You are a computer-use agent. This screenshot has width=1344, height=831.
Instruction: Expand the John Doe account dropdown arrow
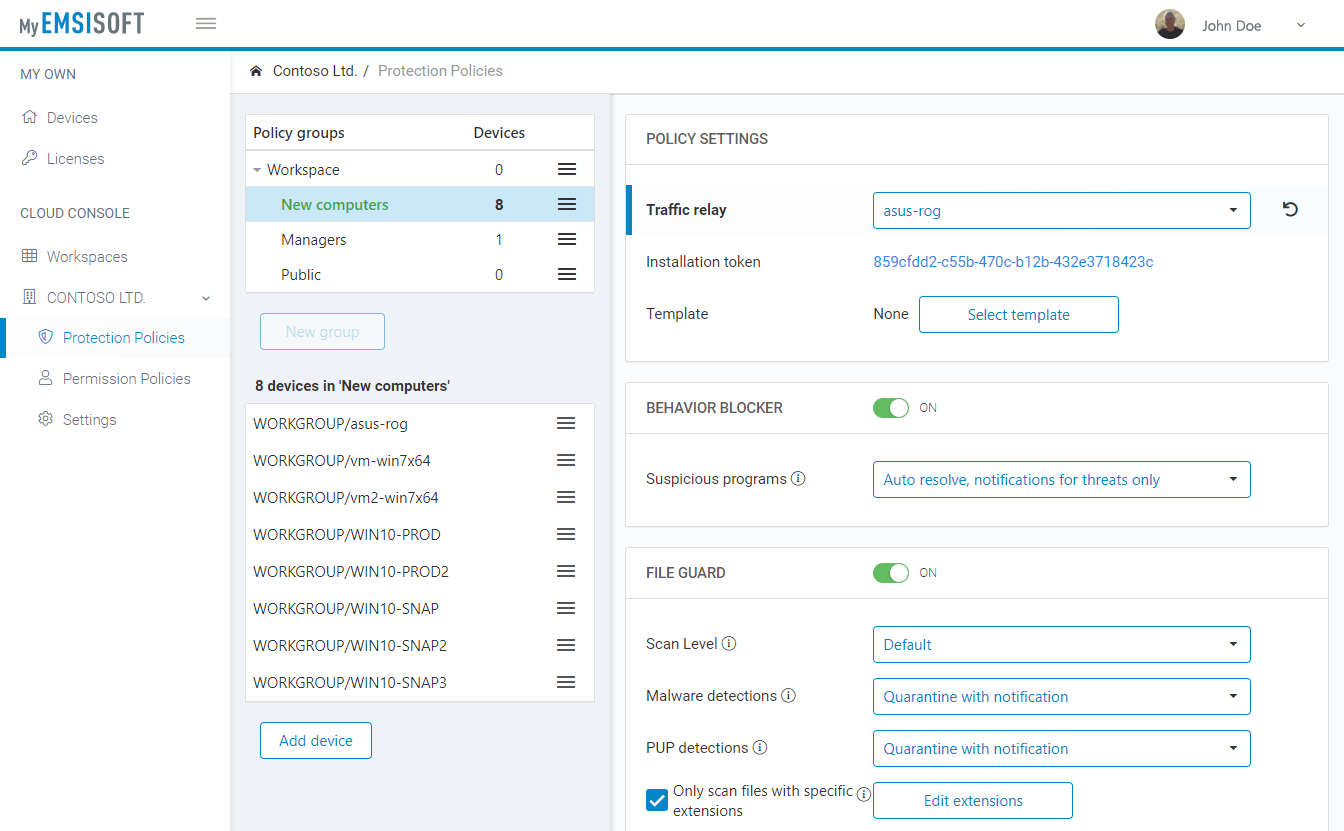[1301, 25]
